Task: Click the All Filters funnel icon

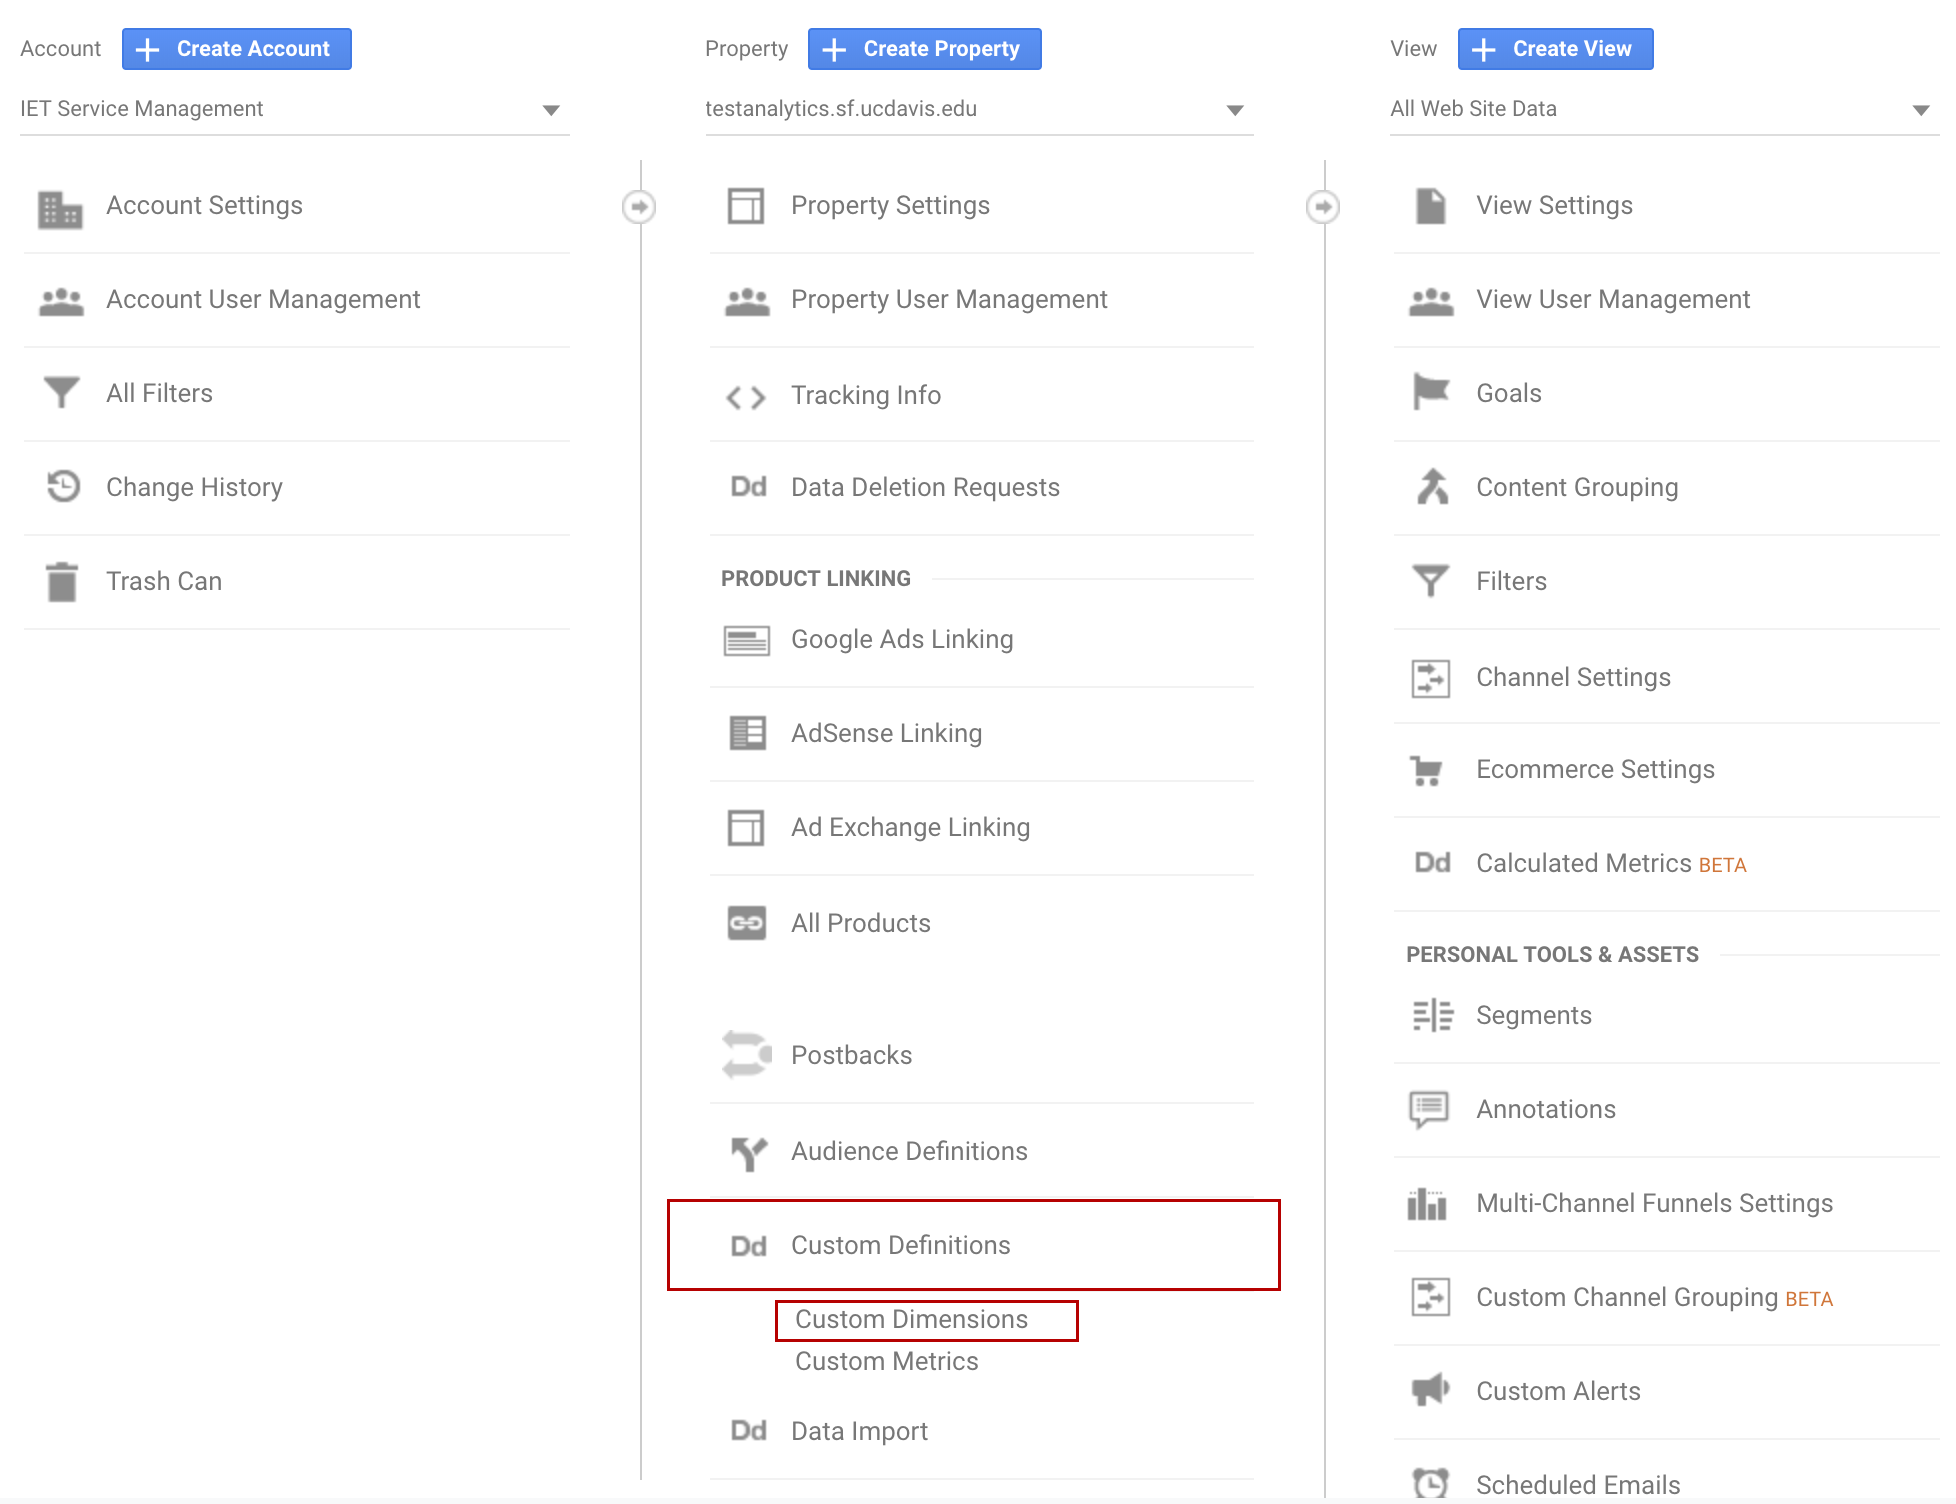Action: pos(61,393)
